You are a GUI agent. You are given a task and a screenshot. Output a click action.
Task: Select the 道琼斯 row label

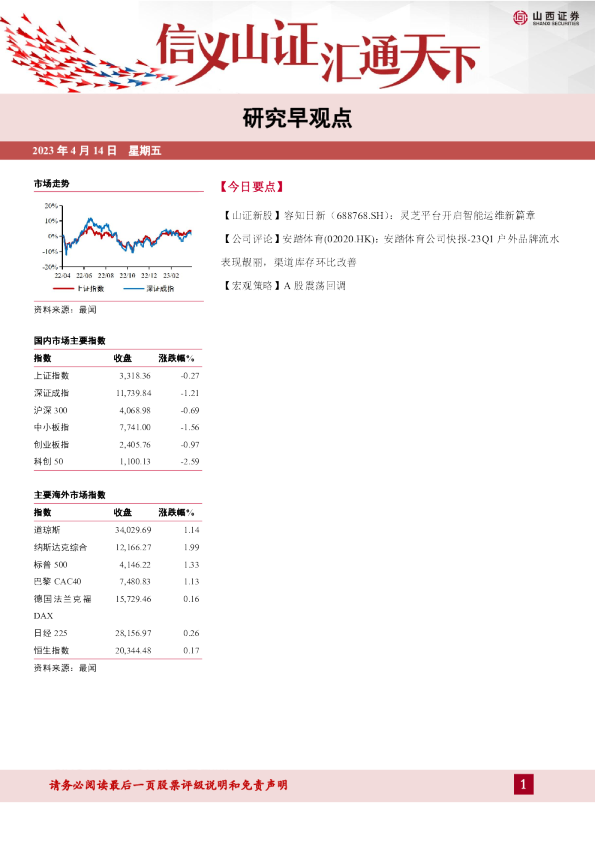[x=47, y=530]
